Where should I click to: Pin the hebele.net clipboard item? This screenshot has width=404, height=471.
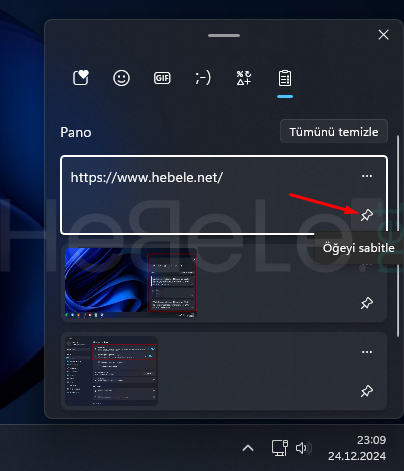coord(367,215)
